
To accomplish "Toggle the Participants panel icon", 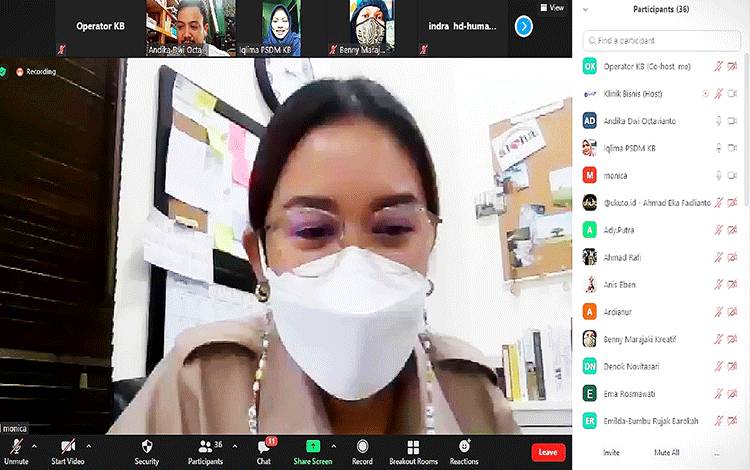I will click(205, 447).
